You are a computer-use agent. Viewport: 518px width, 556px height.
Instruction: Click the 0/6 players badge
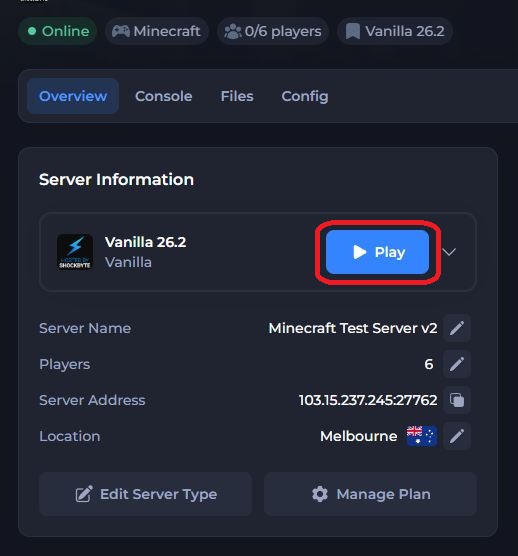click(273, 31)
